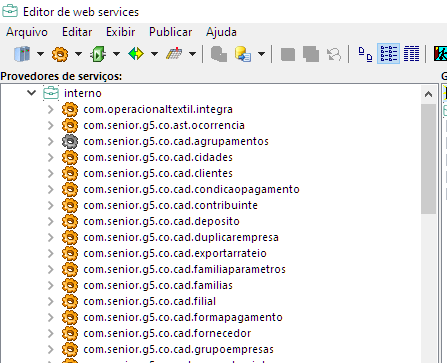Open the Editar menu
This screenshot has height=363, width=447.
coord(77,32)
